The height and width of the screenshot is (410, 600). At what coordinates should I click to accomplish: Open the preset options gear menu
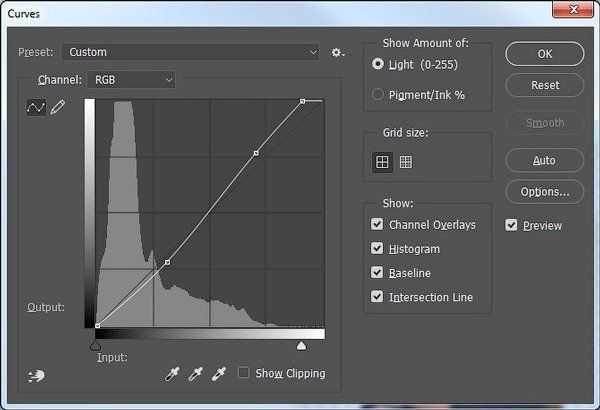(338, 52)
